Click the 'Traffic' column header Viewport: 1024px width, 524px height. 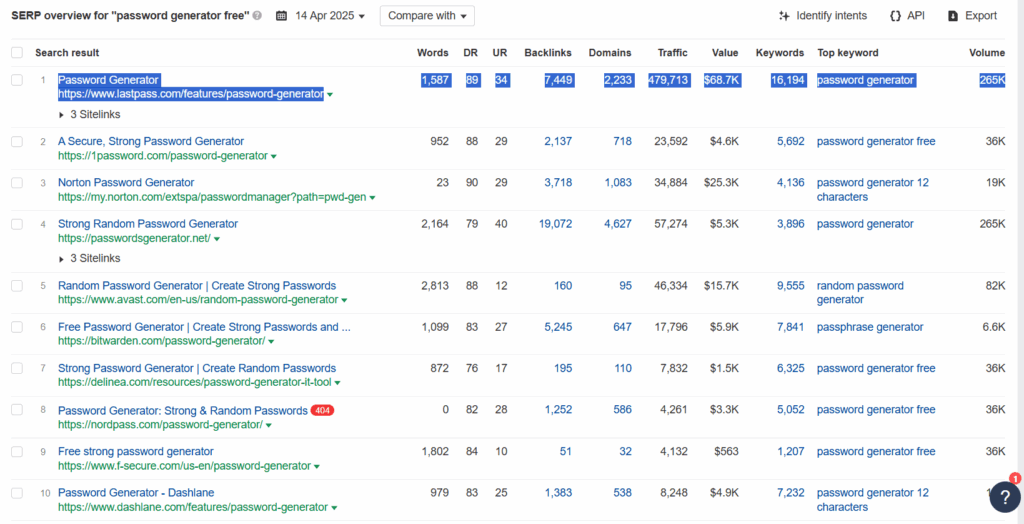tap(672, 53)
